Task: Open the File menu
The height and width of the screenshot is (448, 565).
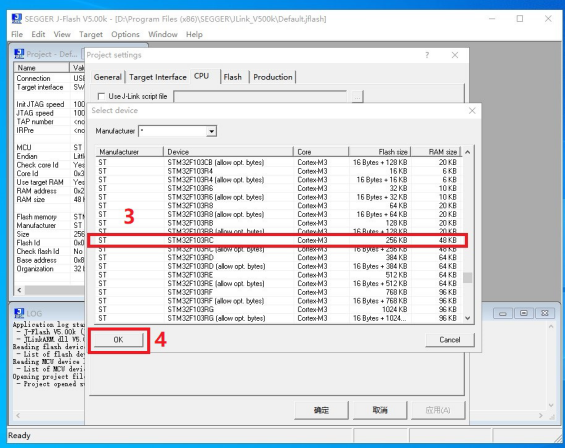Action: tap(17, 34)
